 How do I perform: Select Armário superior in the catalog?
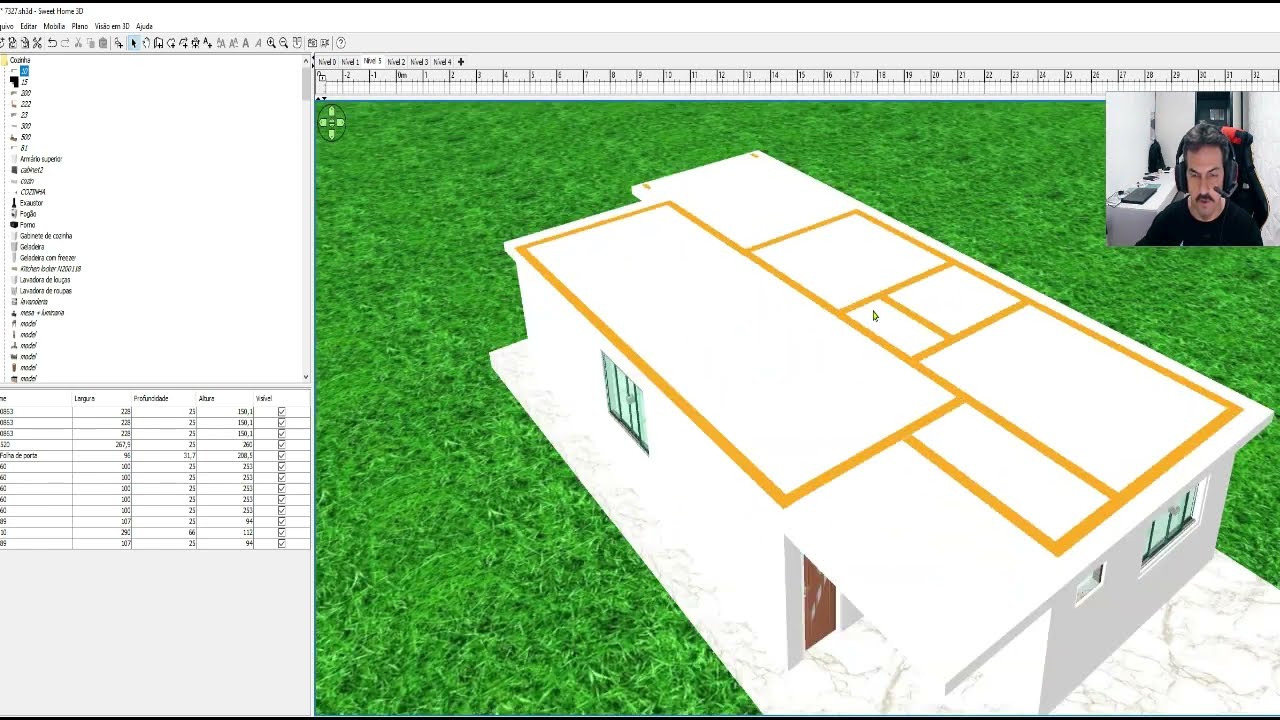(x=41, y=159)
